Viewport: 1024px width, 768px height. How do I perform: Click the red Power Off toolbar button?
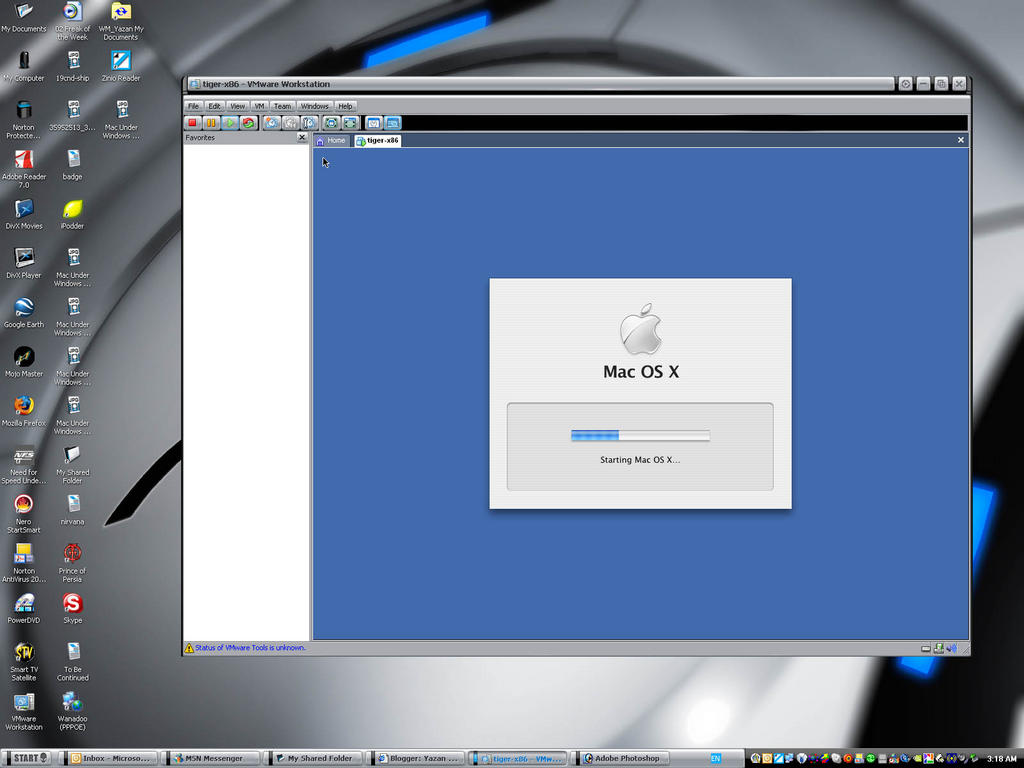pyautogui.click(x=193, y=122)
